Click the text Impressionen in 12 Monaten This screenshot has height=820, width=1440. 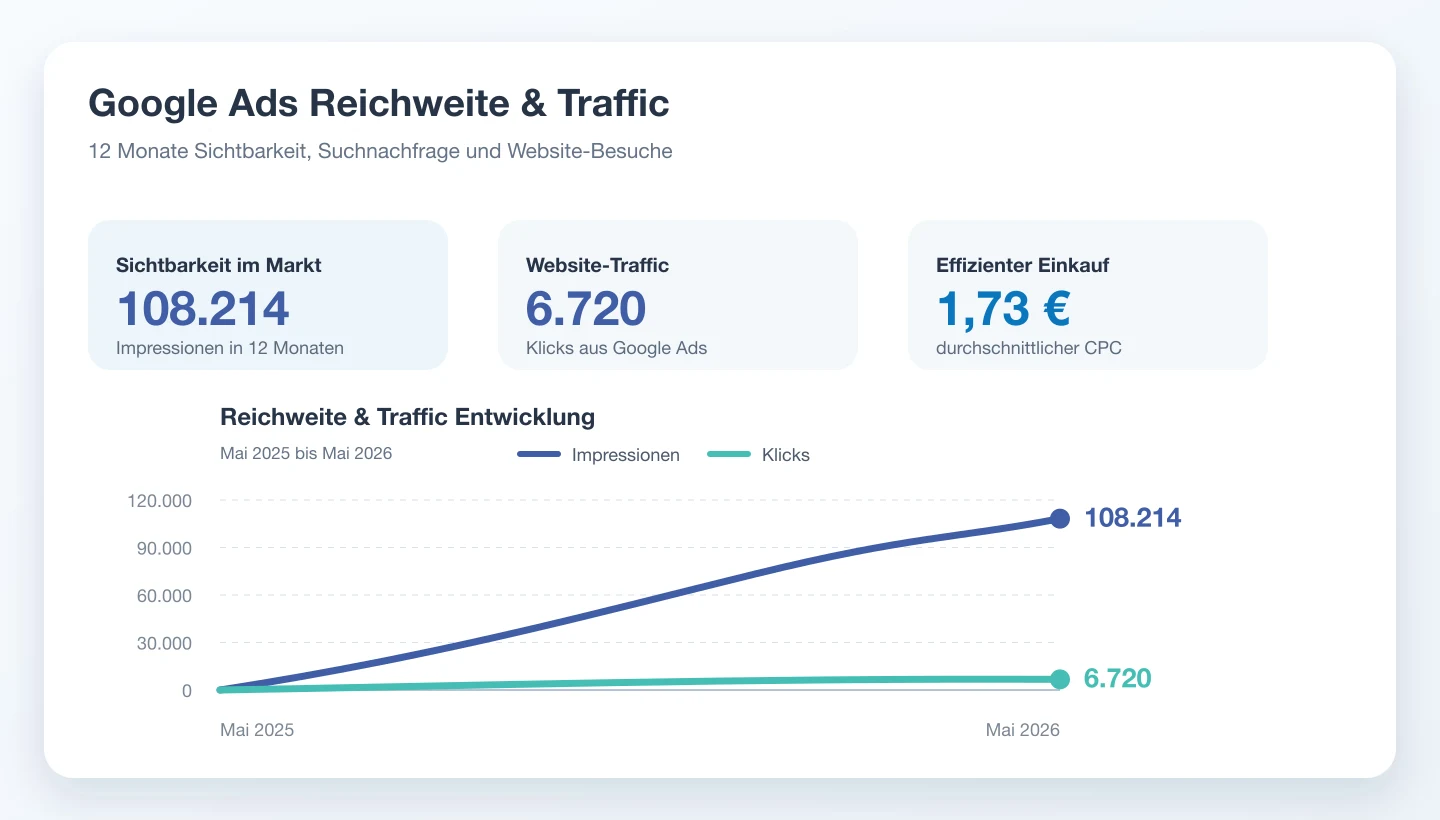[230, 348]
